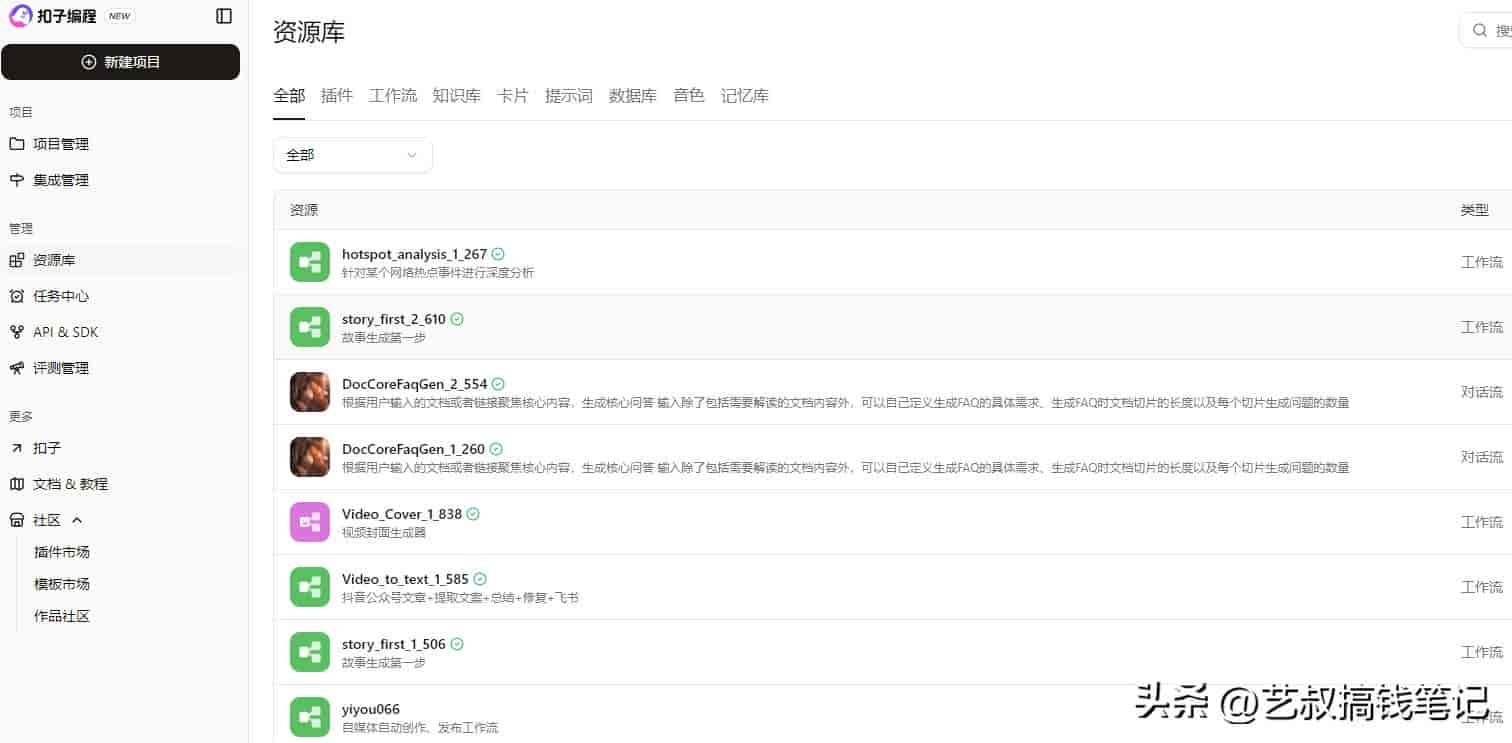1512x743 pixels.
Task: Click the 新建项目 button
Action: (120, 62)
